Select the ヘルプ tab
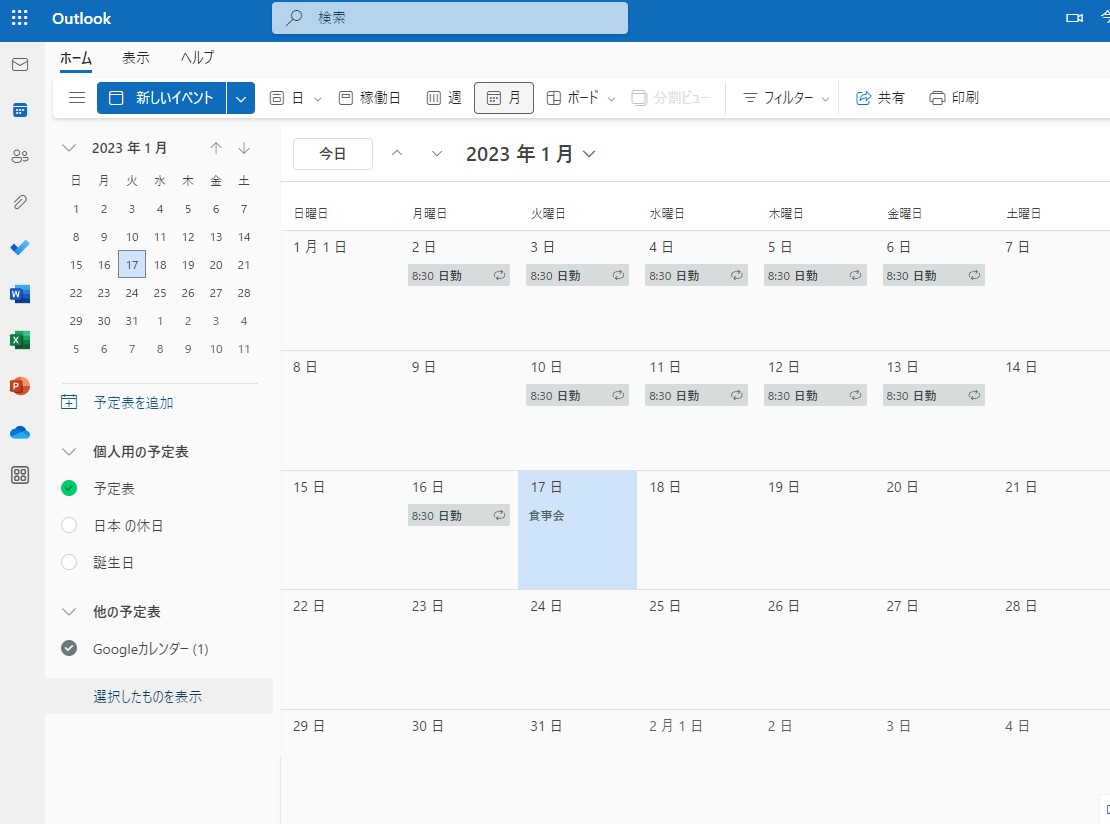The width and height of the screenshot is (1110, 824). (x=197, y=58)
